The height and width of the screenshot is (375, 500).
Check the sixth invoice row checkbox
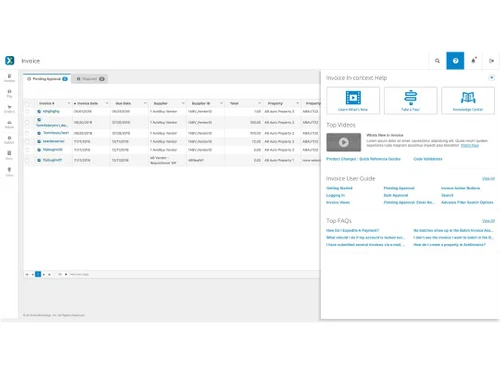[x=27, y=160]
